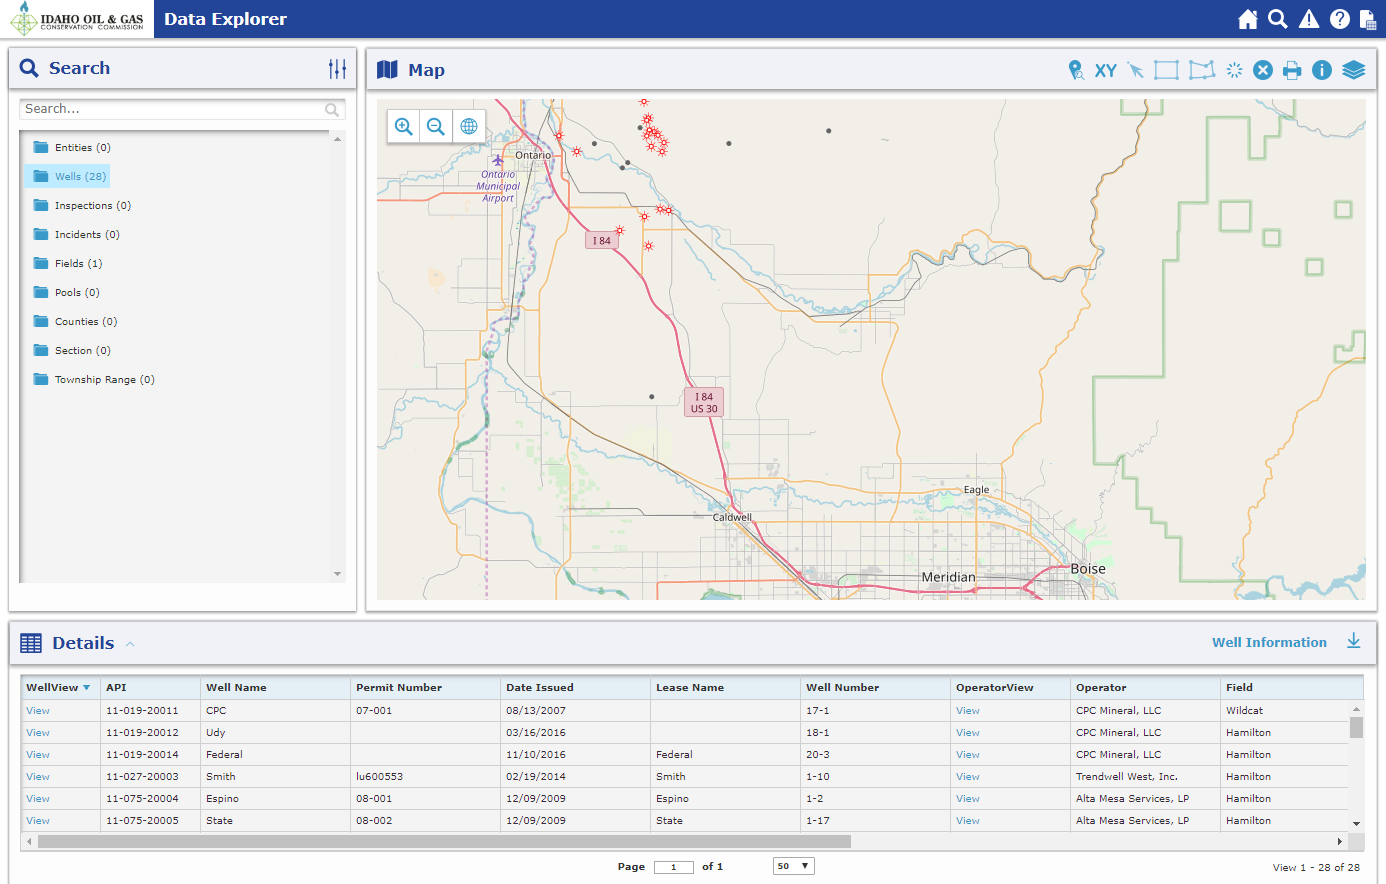The height and width of the screenshot is (884, 1386).
Task: Zoom in on the map
Action: 403,126
